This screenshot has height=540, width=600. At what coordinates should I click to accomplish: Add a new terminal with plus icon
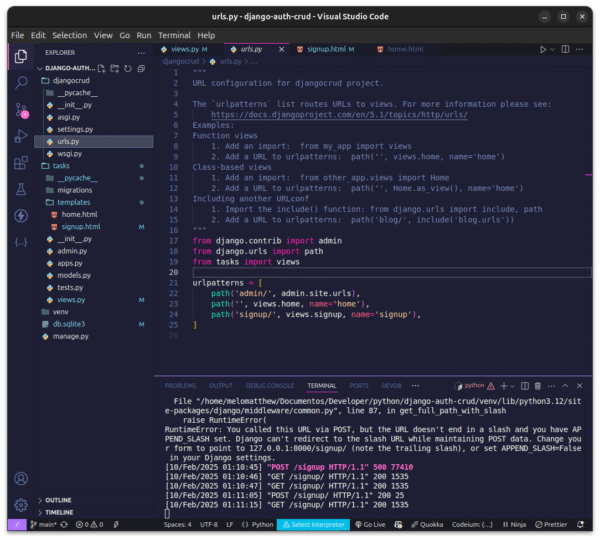(504, 386)
